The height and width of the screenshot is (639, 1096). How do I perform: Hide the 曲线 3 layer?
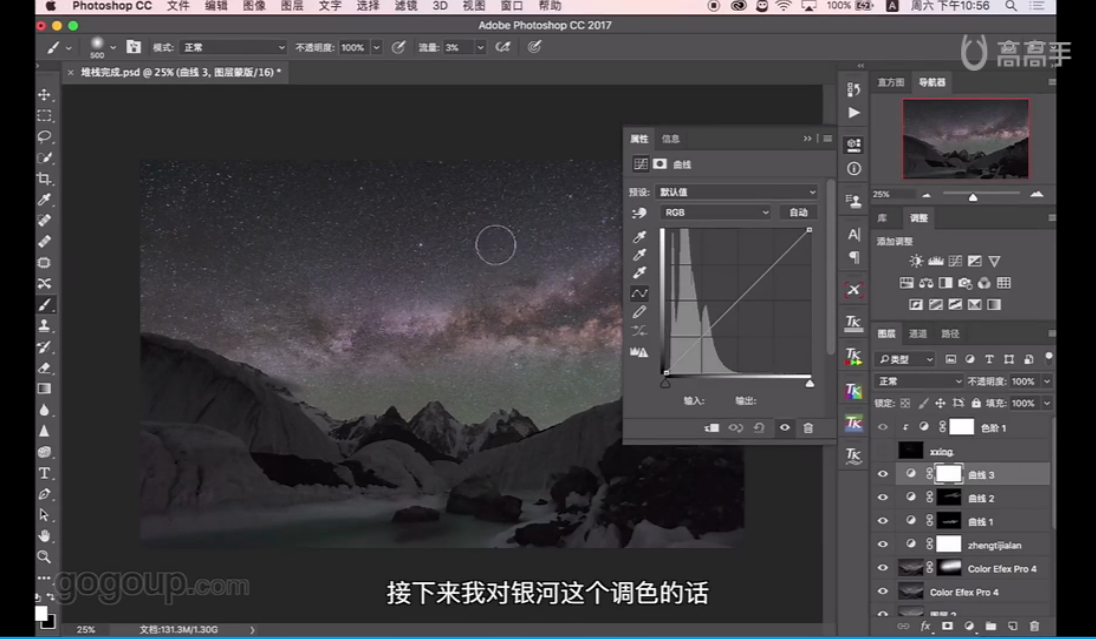pyautogui.click(x=883, y=474)
